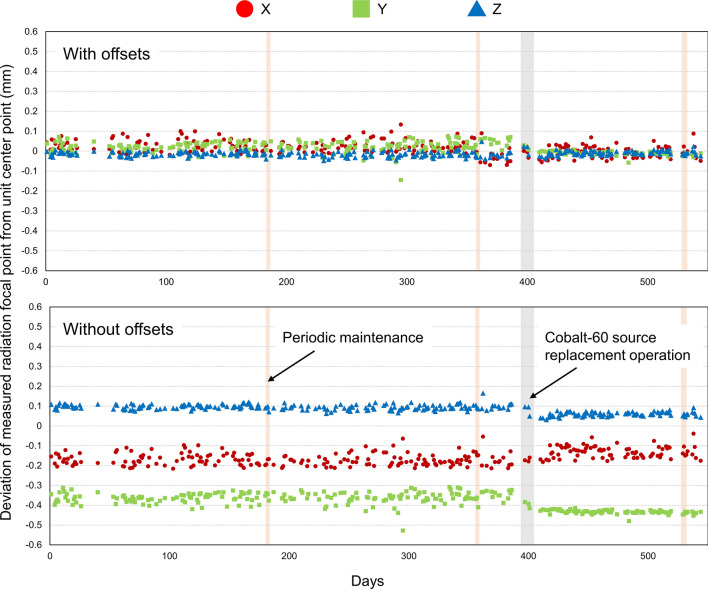Screen dimensions: 708x589
Task: Click the 'Periodic maintenance' annotation label
Action: coord(353,337)
